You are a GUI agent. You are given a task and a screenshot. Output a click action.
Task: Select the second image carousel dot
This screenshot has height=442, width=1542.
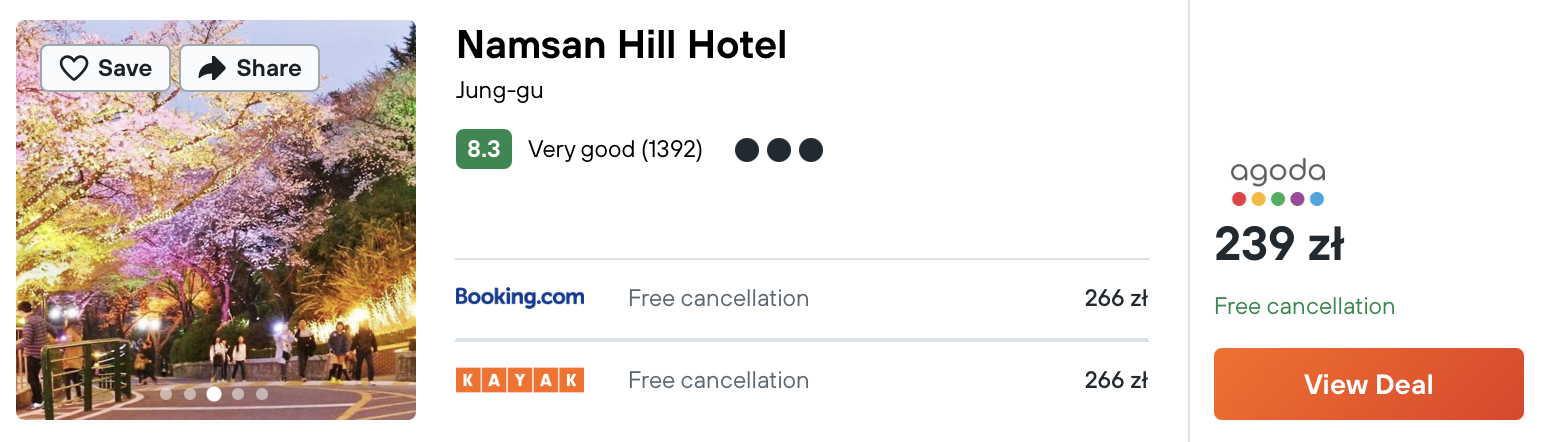190,394
